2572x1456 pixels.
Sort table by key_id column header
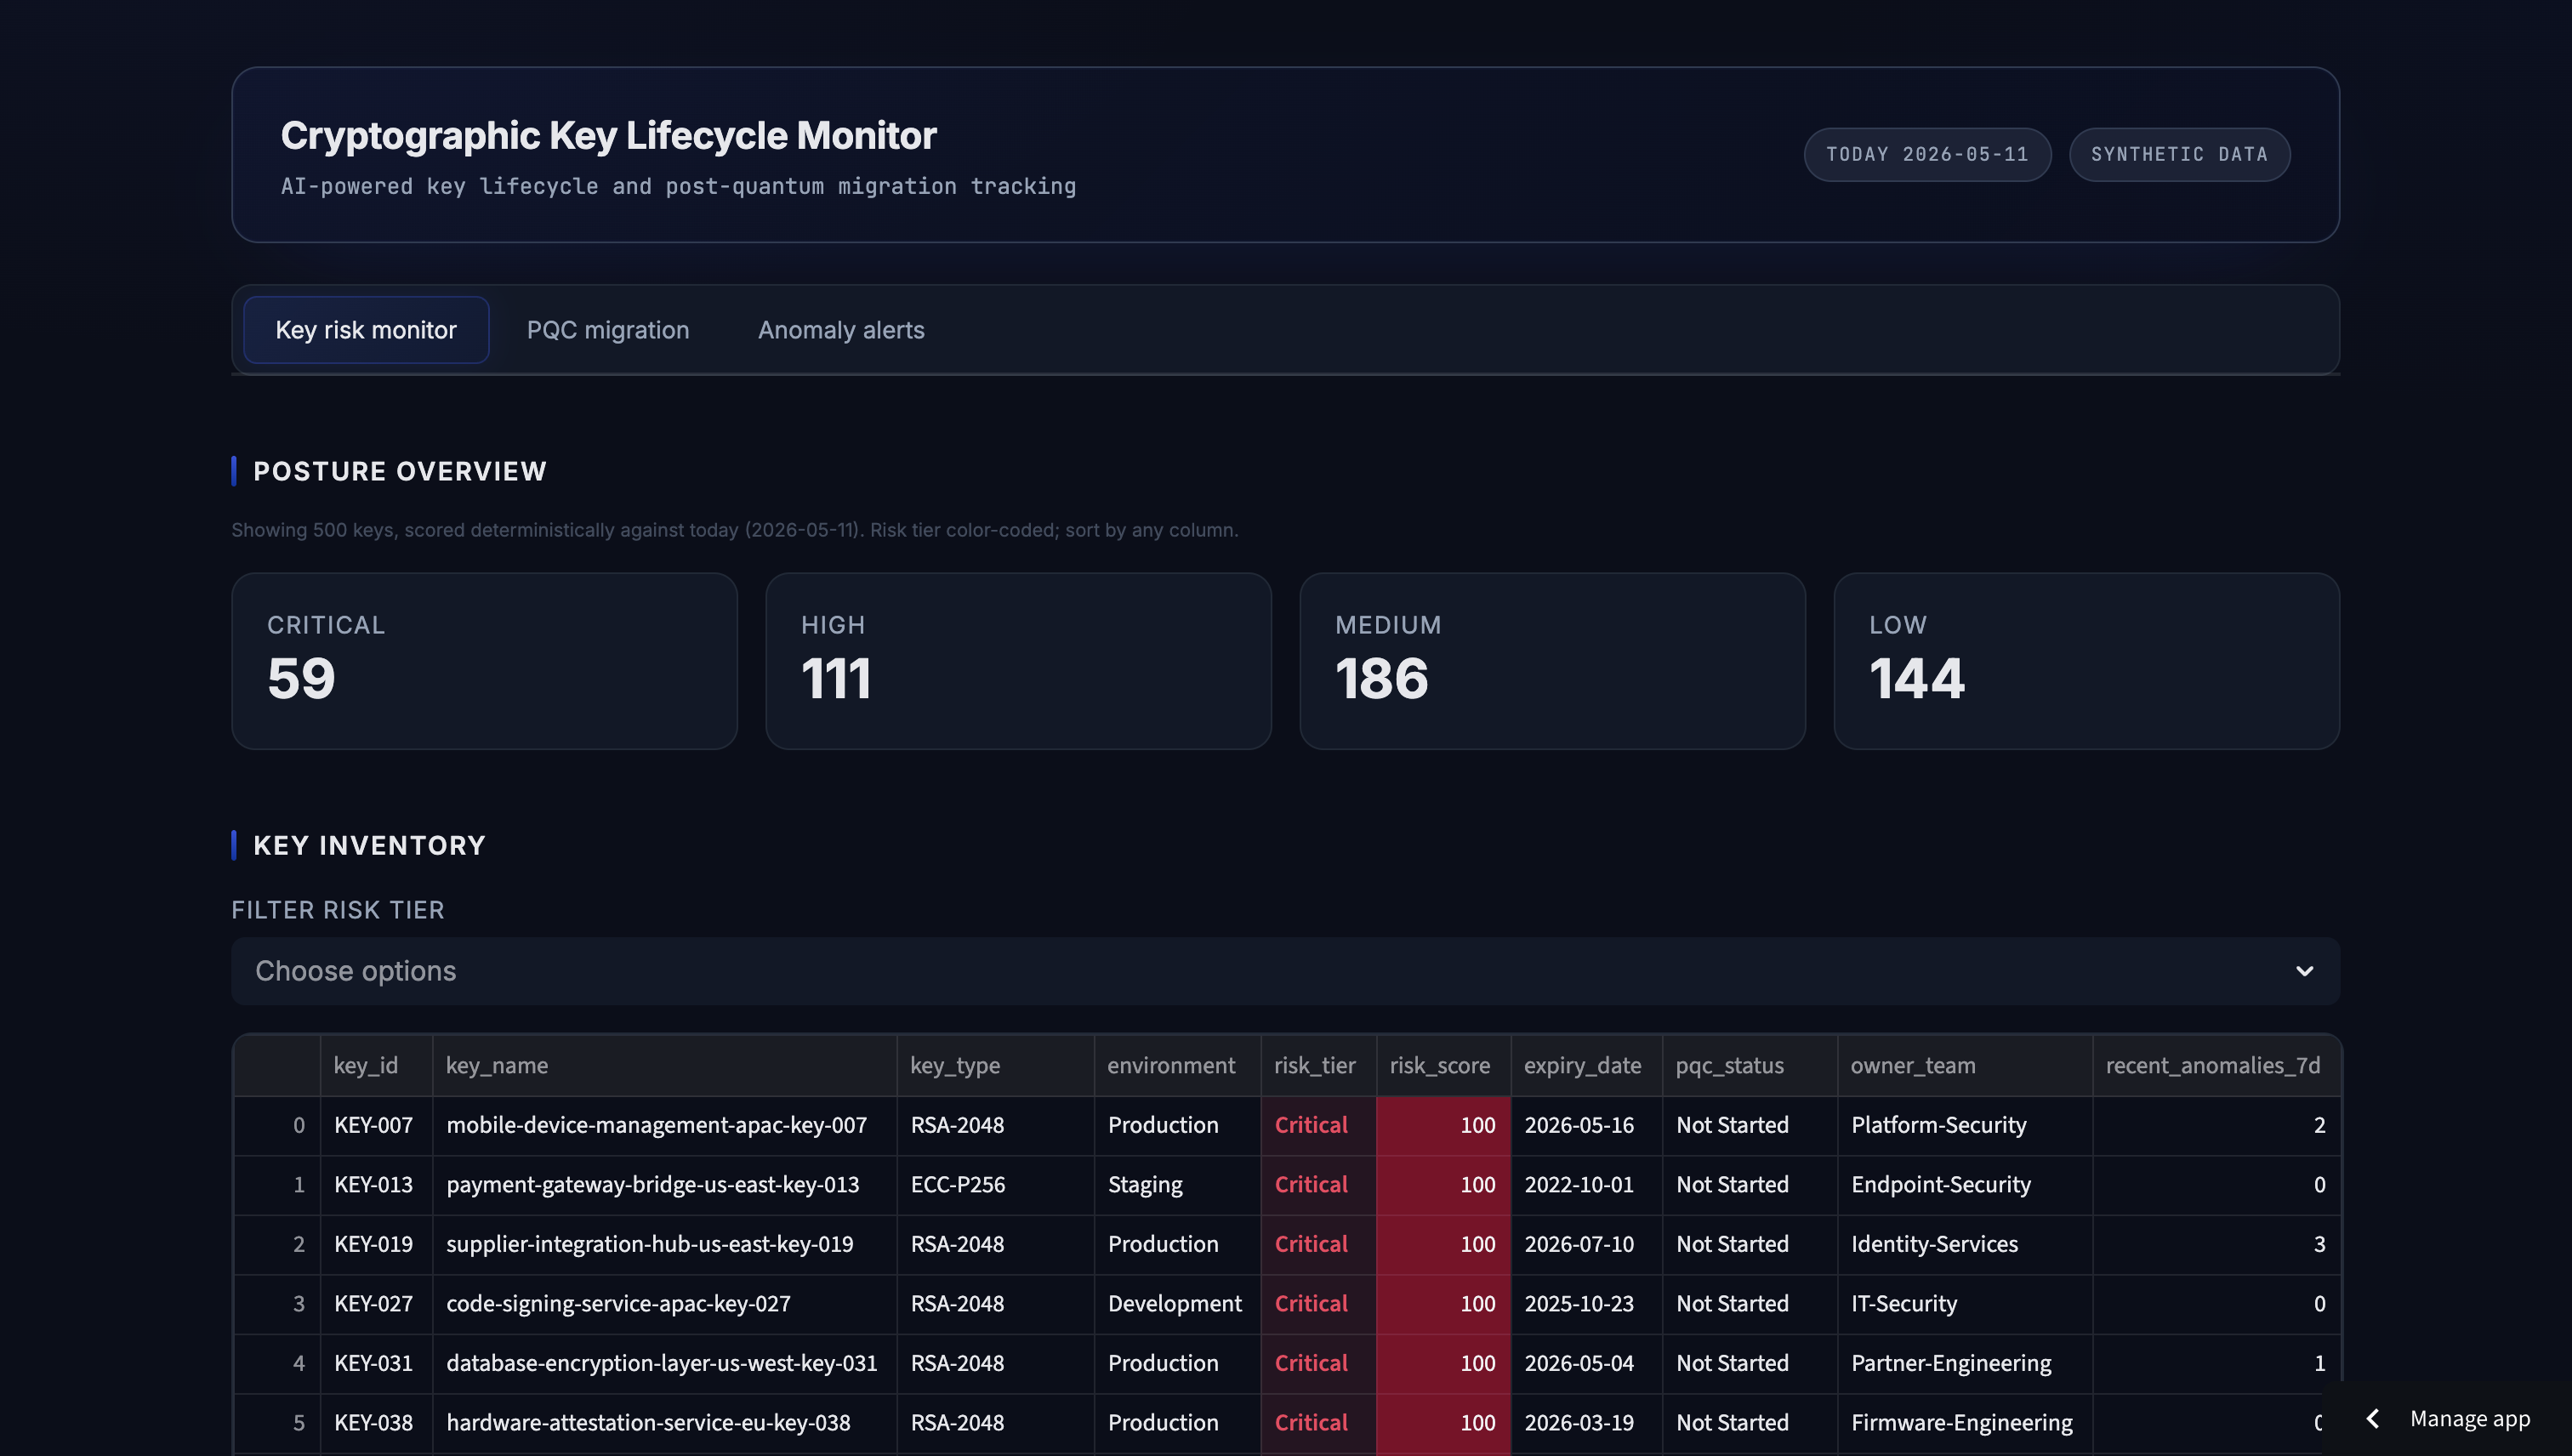click(376, 1066)
